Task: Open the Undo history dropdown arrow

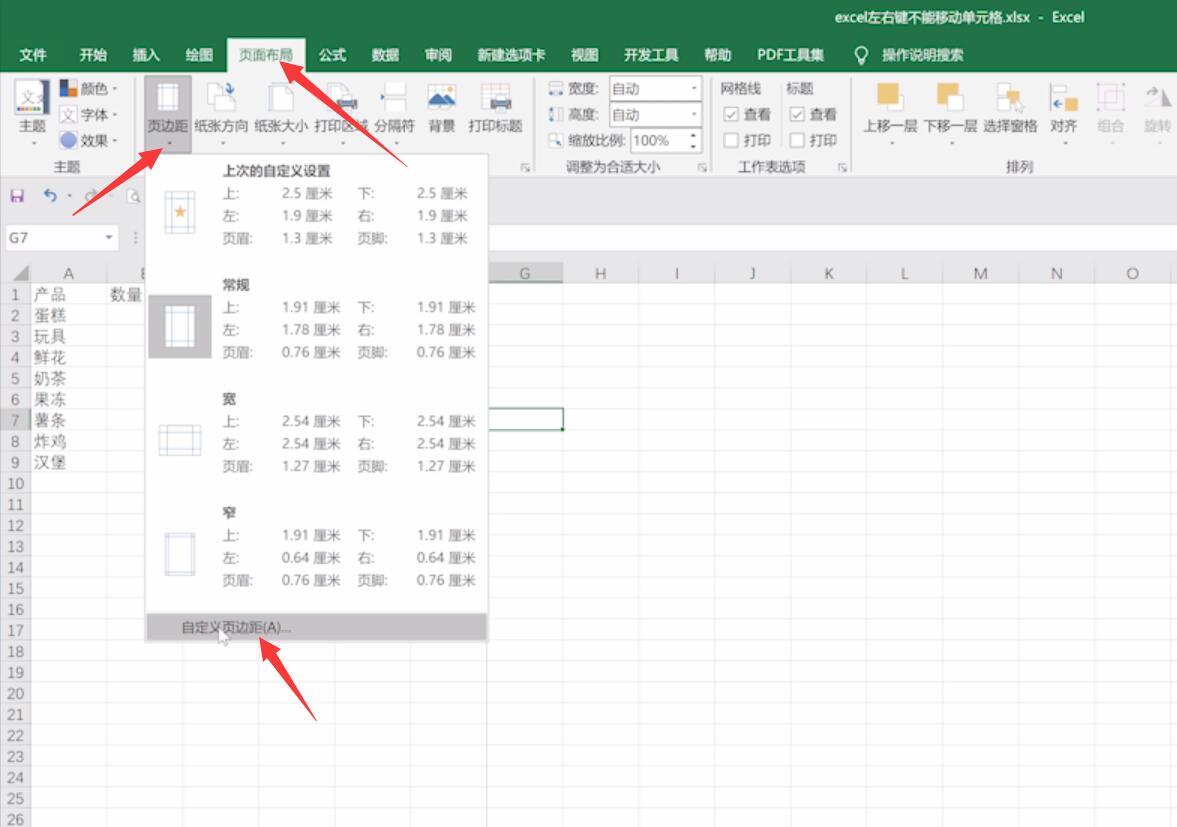Action: pos(70,197)
